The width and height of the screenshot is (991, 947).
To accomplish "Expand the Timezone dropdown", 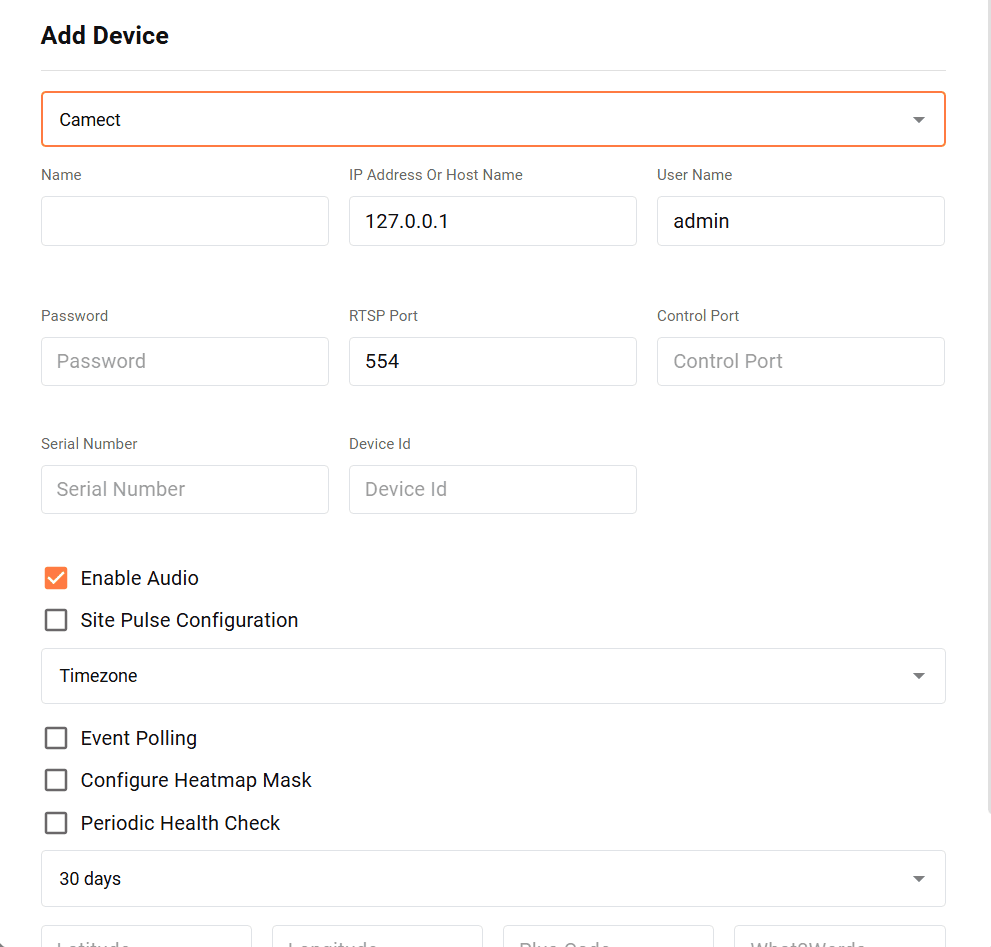I will (x=493, y=675).
